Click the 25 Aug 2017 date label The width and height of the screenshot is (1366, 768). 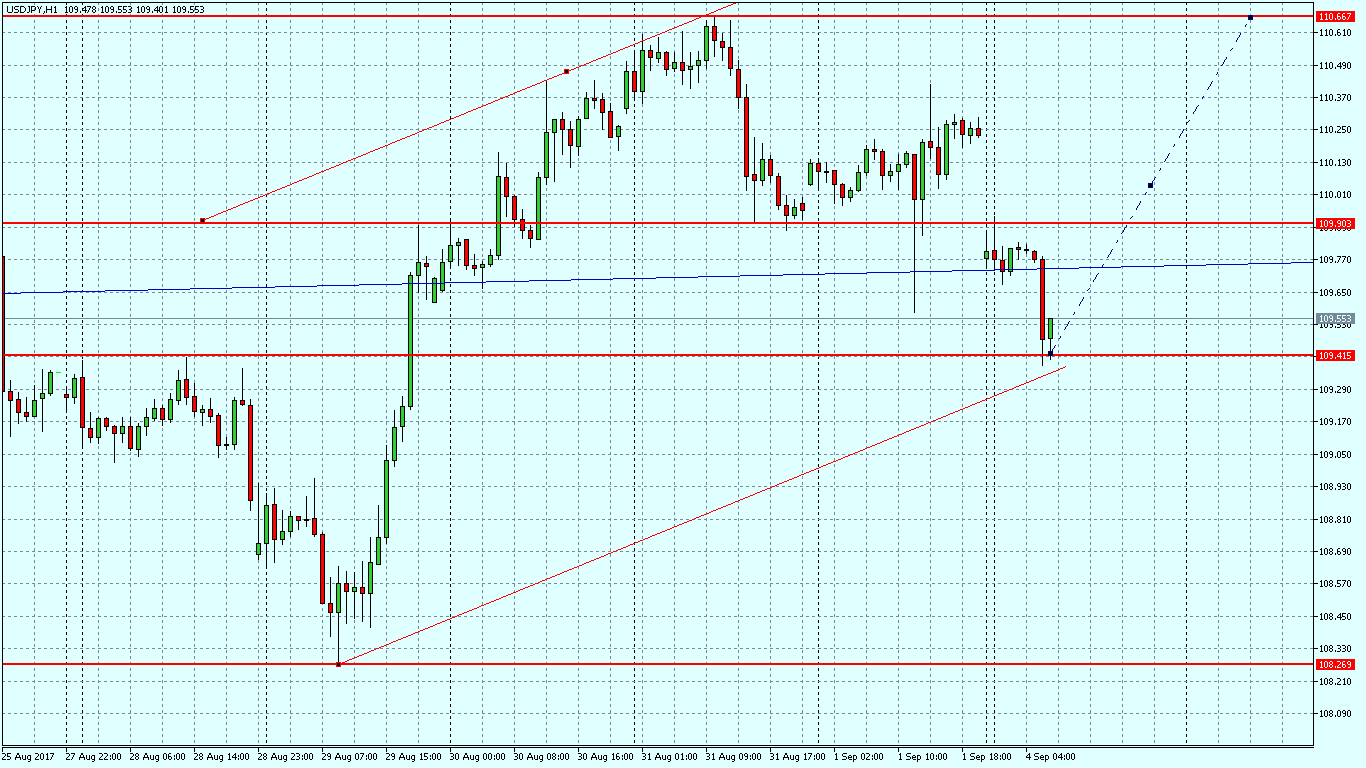[28, 757]
